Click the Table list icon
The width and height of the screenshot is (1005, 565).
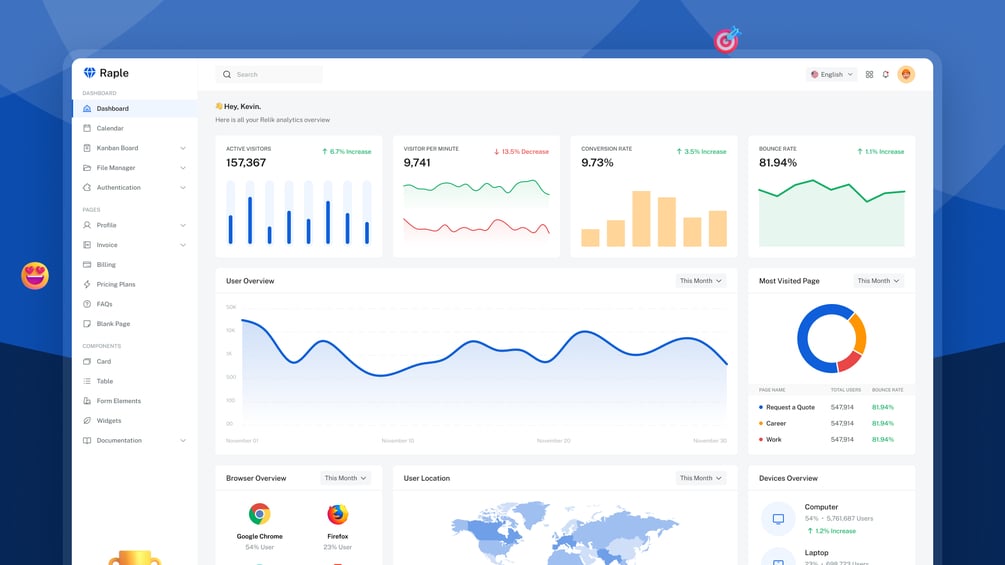[87, 381]
